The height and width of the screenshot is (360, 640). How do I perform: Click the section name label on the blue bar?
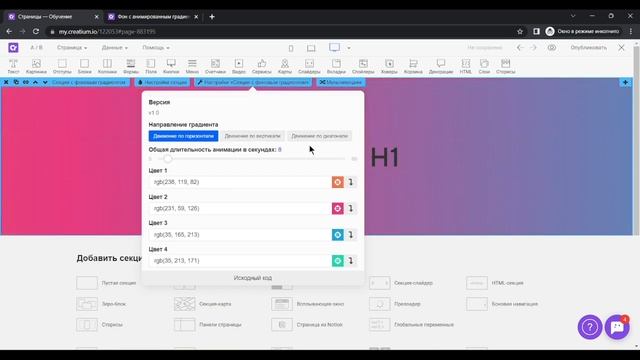pos(89,82)
